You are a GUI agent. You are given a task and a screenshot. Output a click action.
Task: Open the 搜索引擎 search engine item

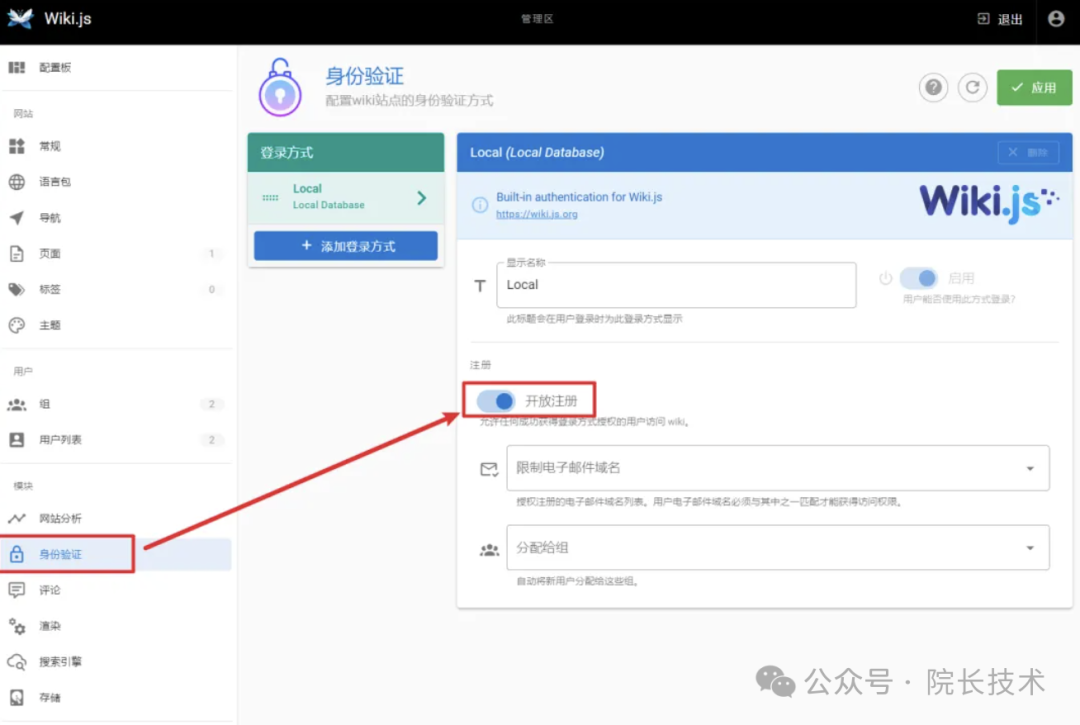[117, 662]
